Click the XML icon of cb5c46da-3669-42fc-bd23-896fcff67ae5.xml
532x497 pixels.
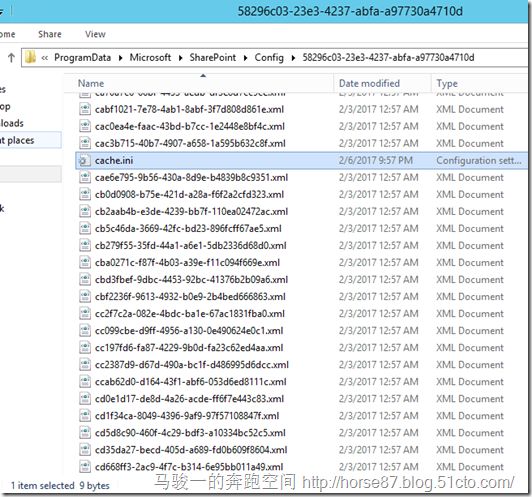click(85, 228)
